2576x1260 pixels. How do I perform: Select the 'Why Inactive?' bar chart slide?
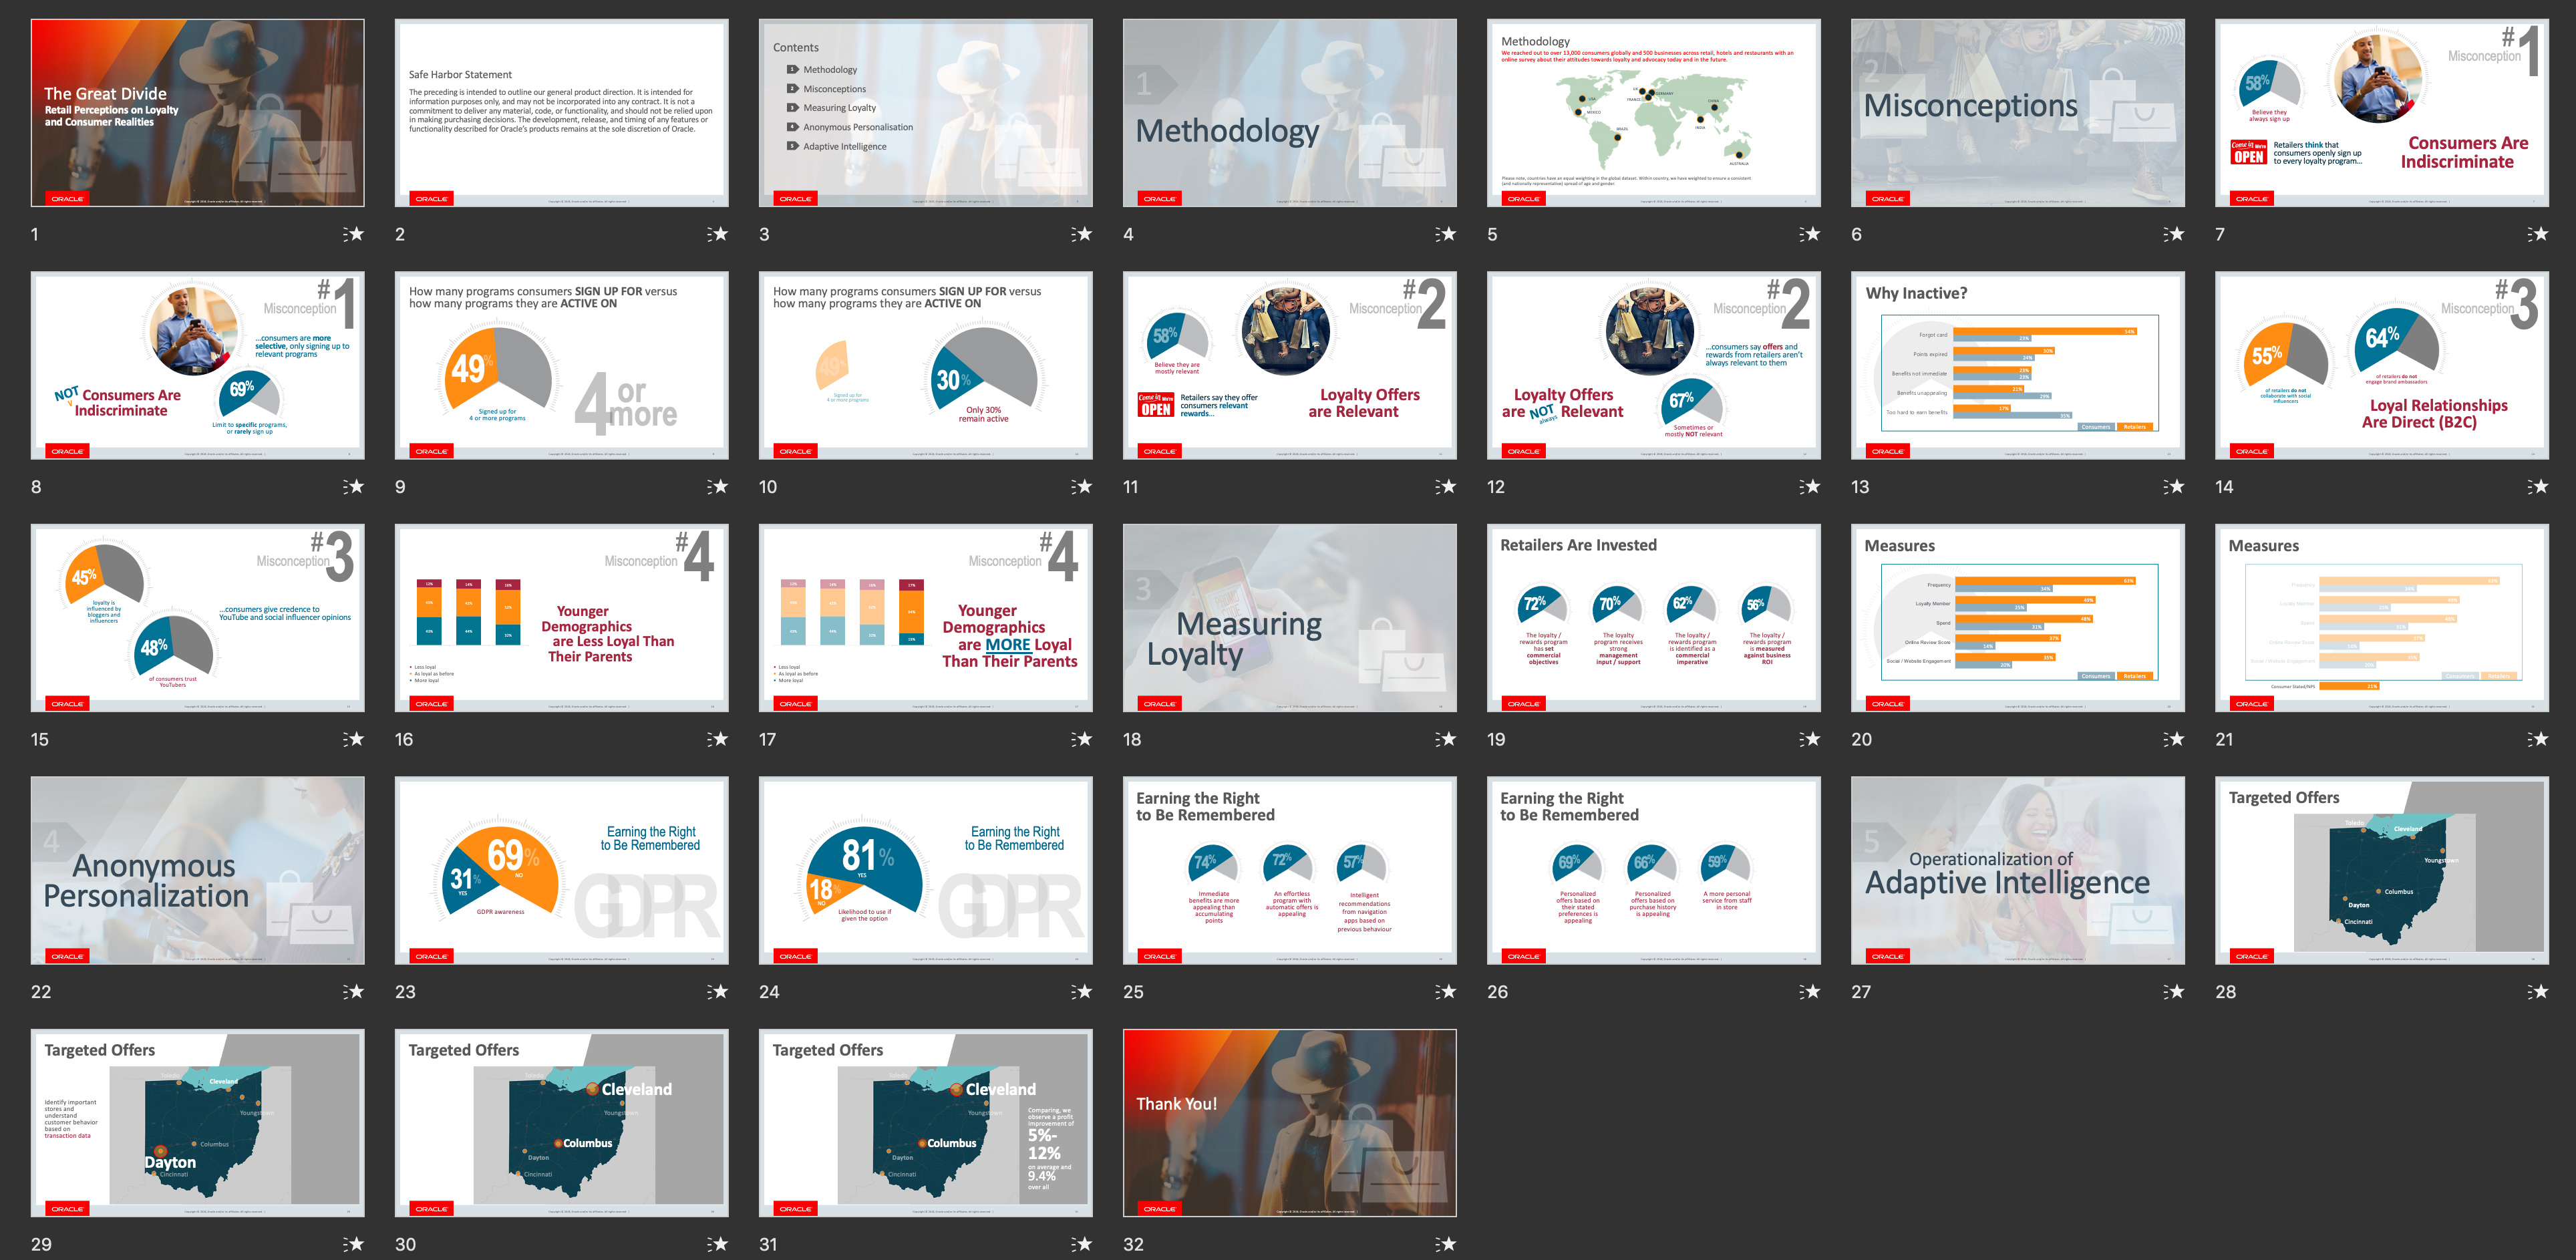(x=2017, y=365)
